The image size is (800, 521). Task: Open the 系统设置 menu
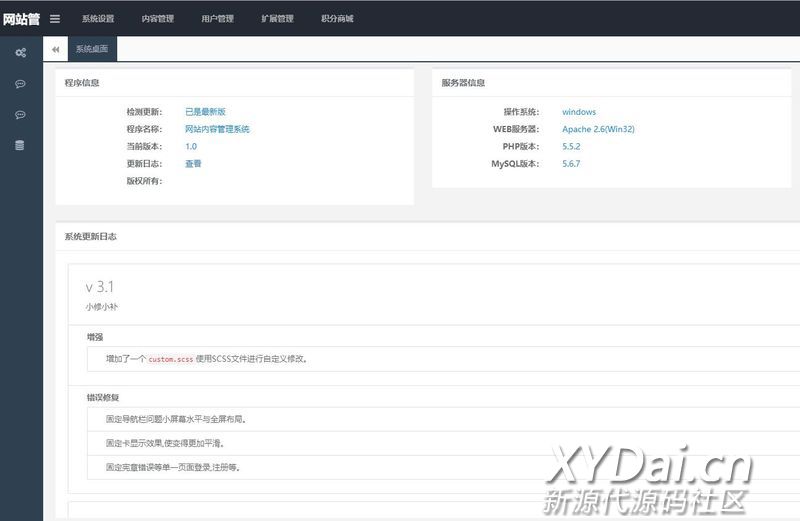click(x=98, y=19)
